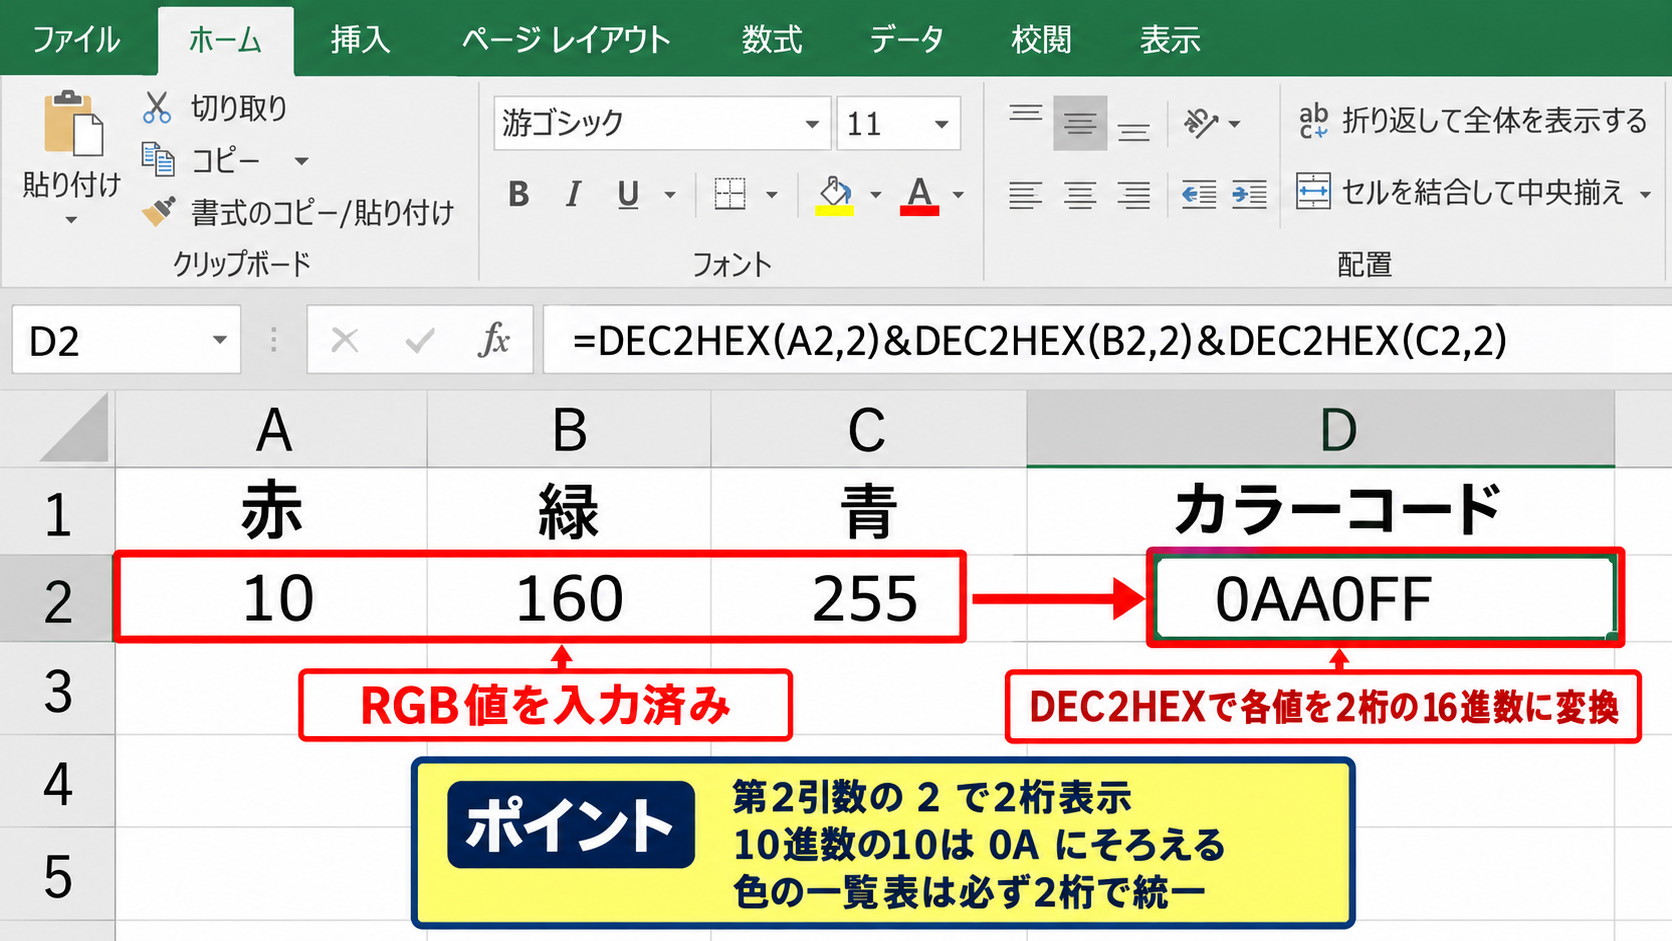Apply the yellow fill color bucket
Screen dimensions: 1672x941
click(x=835, y=195)
